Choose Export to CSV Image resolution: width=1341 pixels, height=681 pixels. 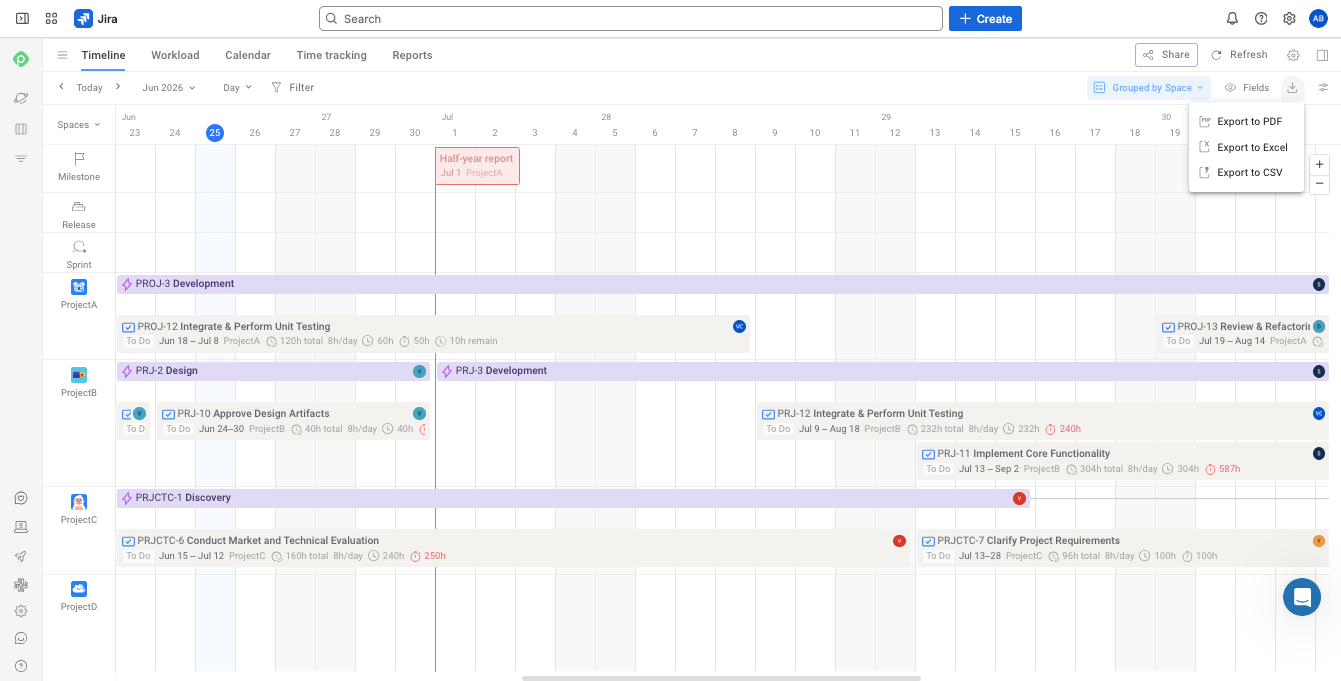point(1246,173)
